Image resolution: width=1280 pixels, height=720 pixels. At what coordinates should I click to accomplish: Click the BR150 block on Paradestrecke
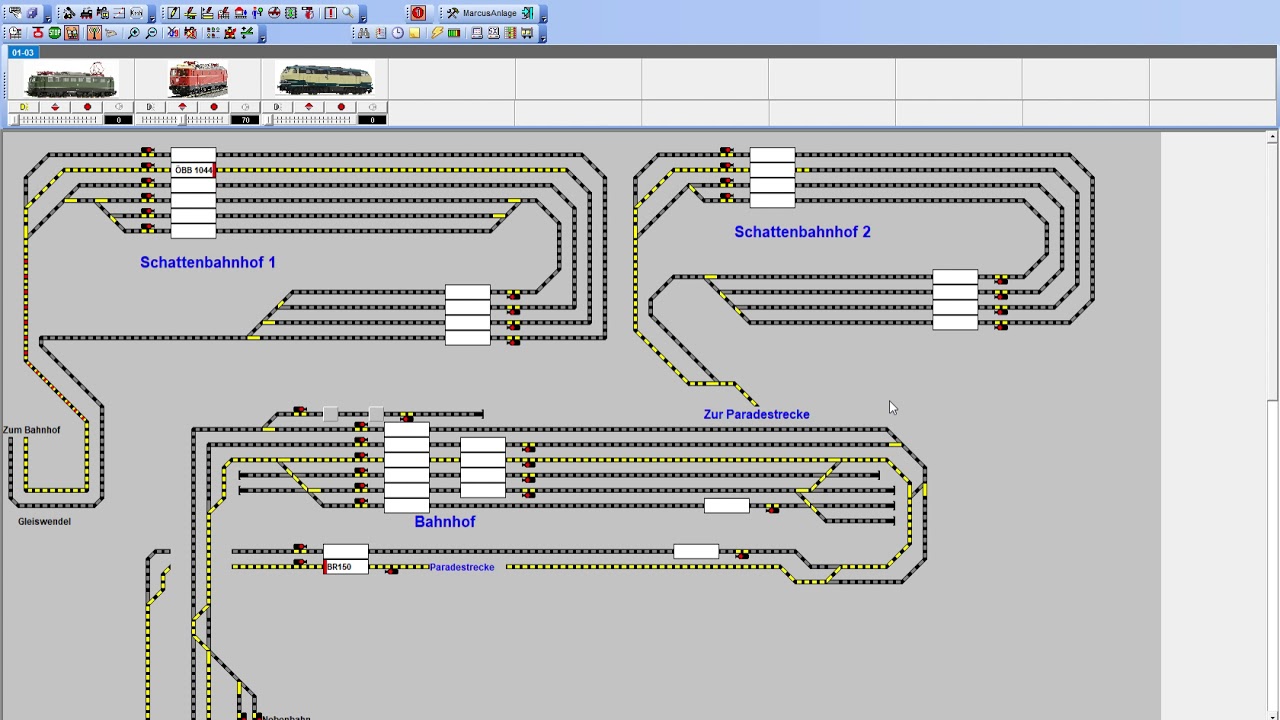tap(346, 567)
